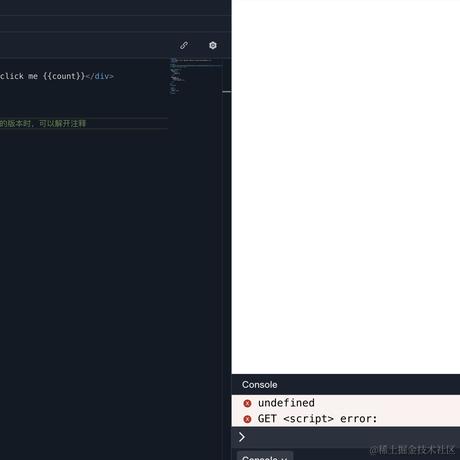Click the red error icon beside undefined
Screen dimensions: 460x460
tap(247, 403)
